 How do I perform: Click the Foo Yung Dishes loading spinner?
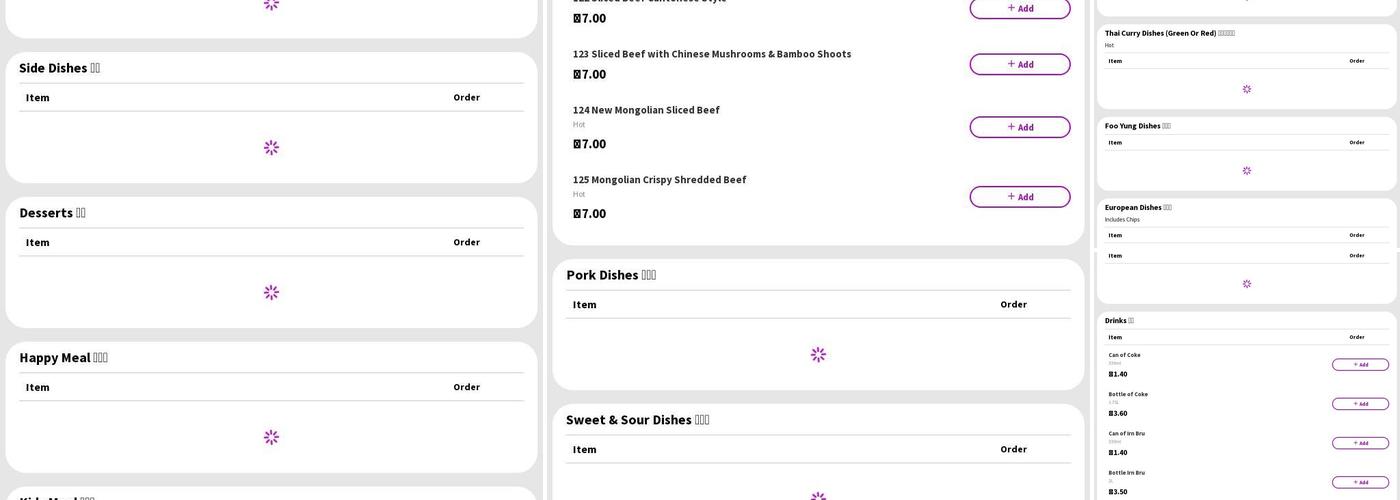1247,171
